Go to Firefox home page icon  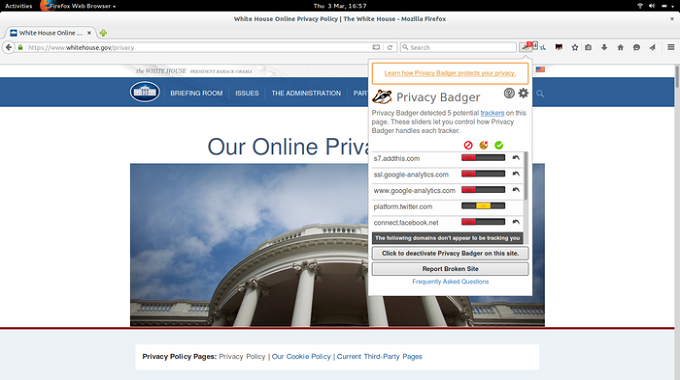(x=620, y=47)
